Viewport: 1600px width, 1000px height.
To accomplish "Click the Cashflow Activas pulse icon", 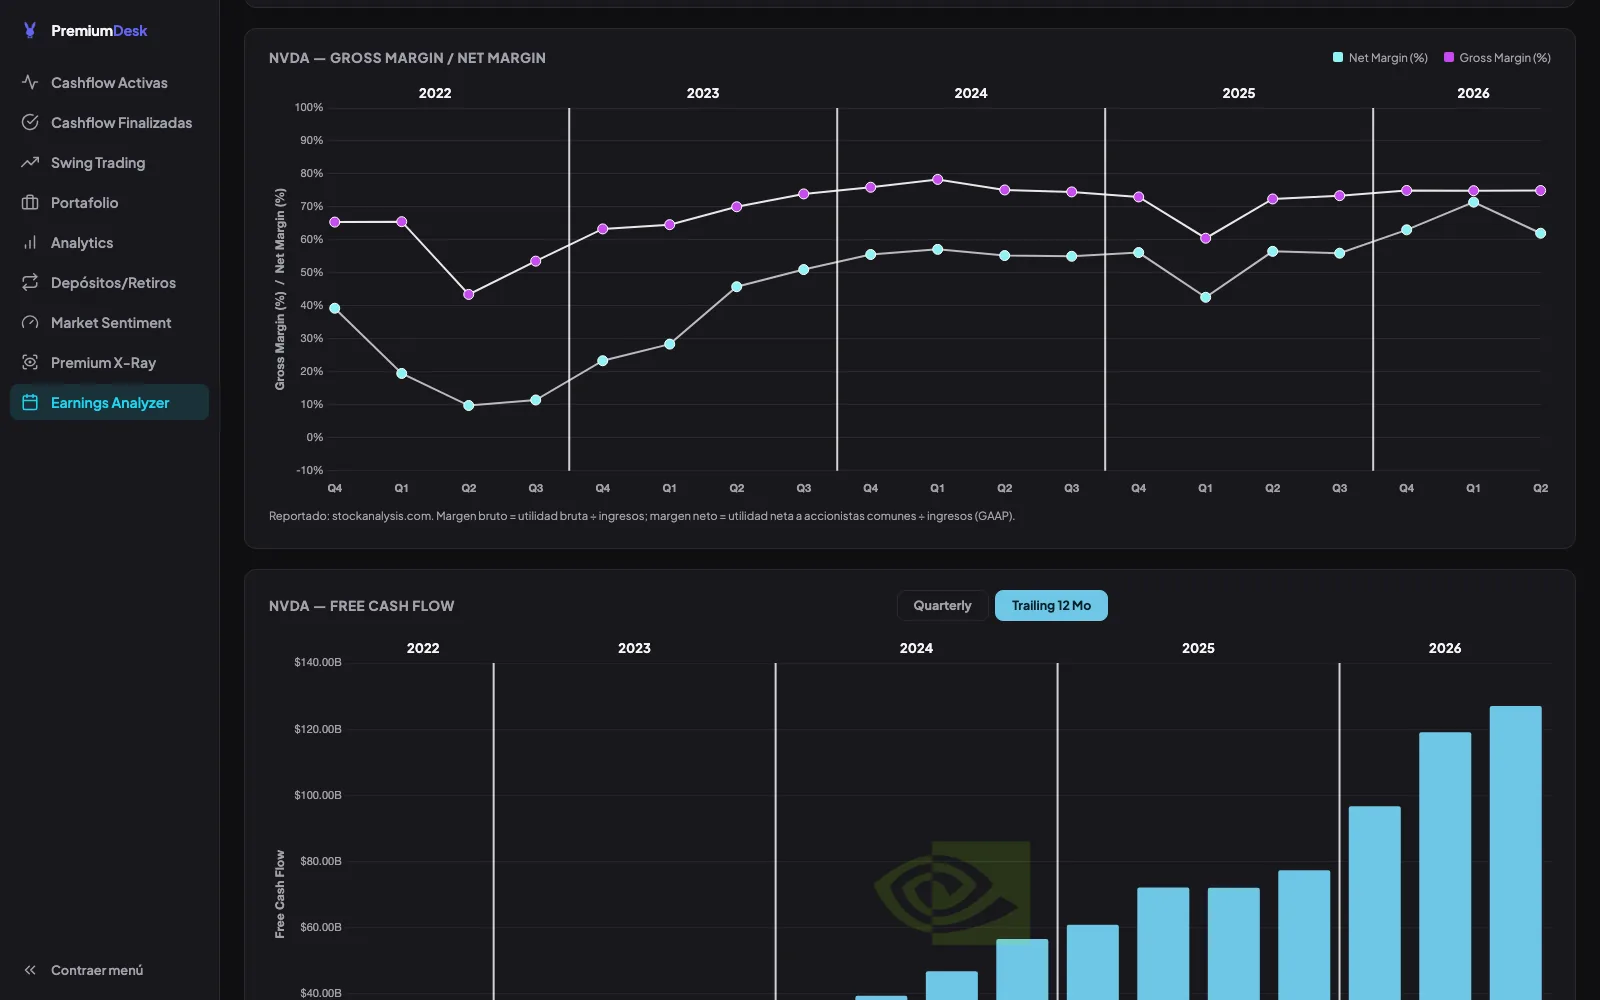I will pyautogui.click(x=30, y=83).
